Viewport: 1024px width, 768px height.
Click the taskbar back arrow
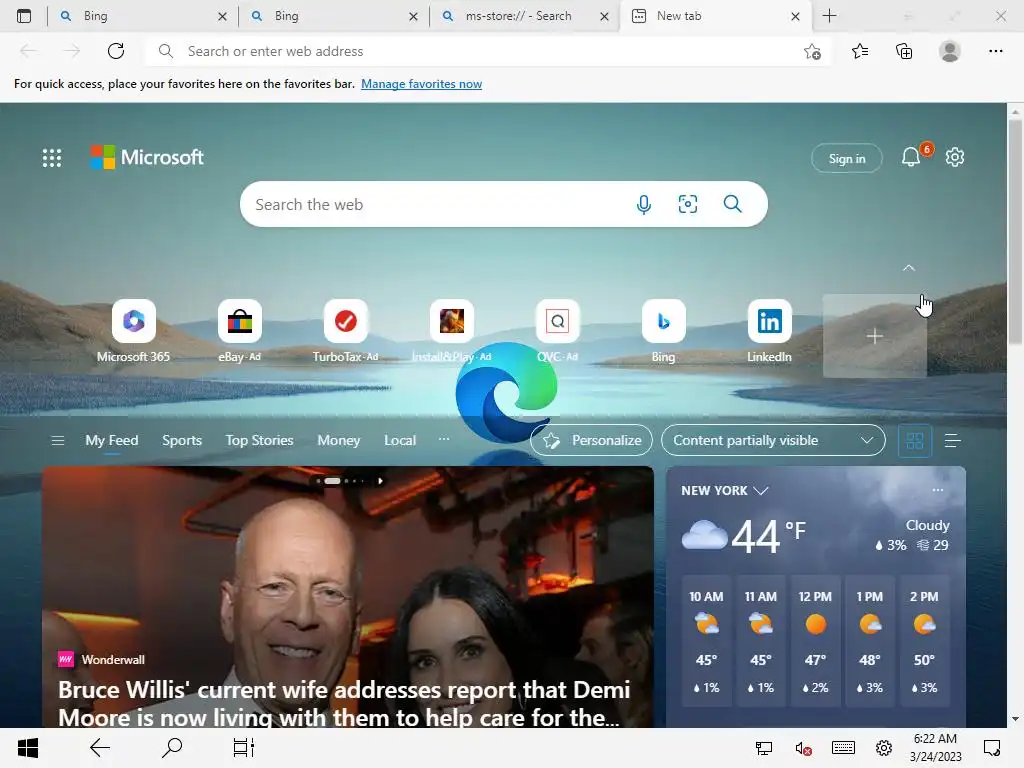click(x=100, y=748)
